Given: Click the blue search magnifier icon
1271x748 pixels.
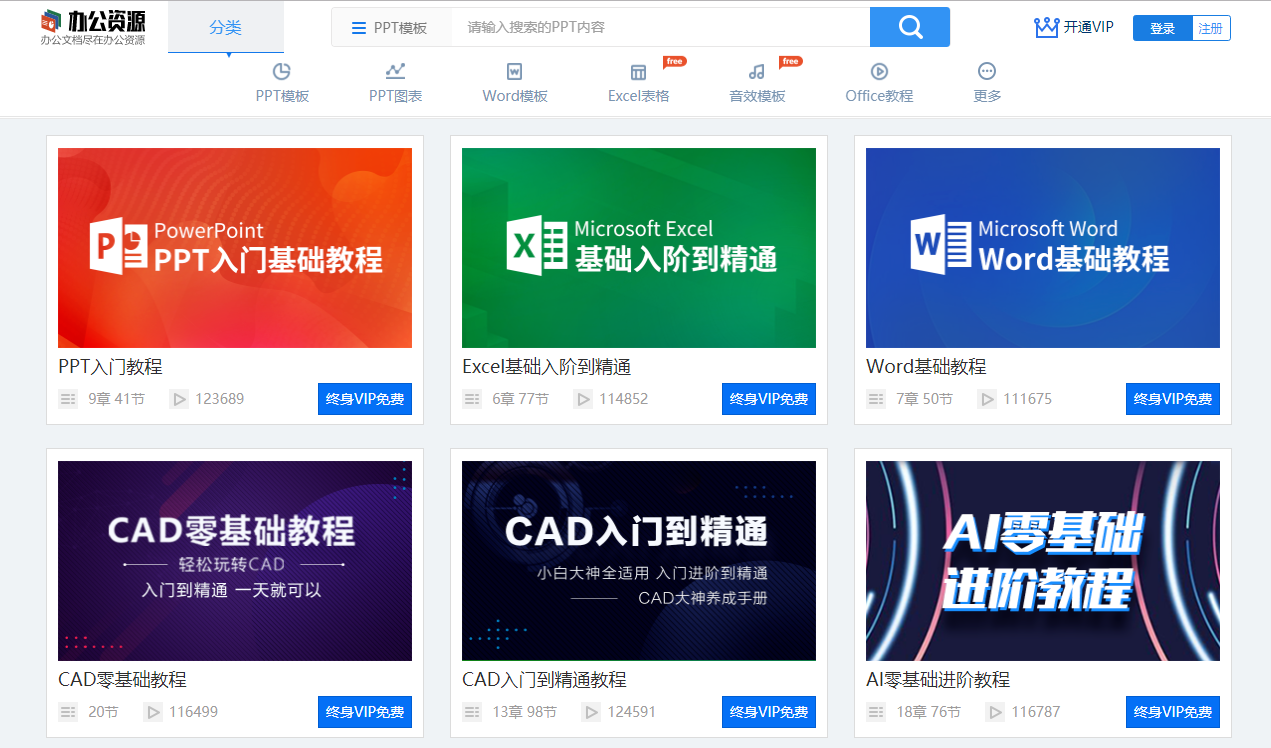Looking at the screenshot, I should 908,26.
